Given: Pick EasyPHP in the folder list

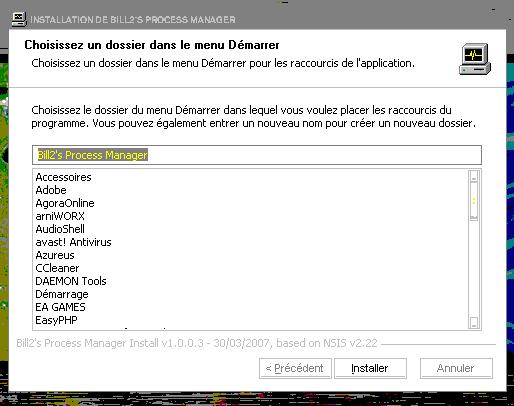Looking at the screenshot, I should point(56,320).
